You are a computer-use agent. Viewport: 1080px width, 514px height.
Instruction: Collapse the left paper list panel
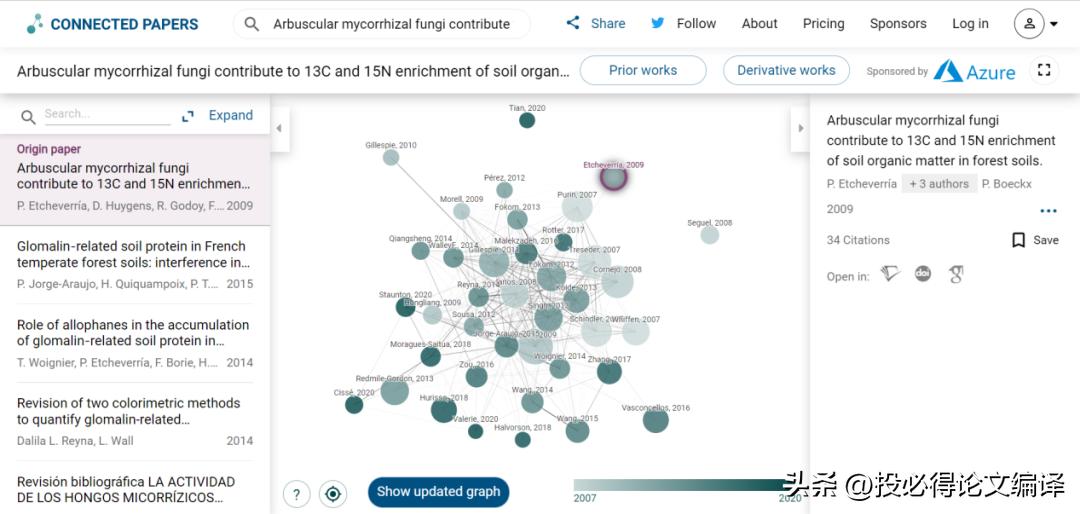(x=279, y=128)
